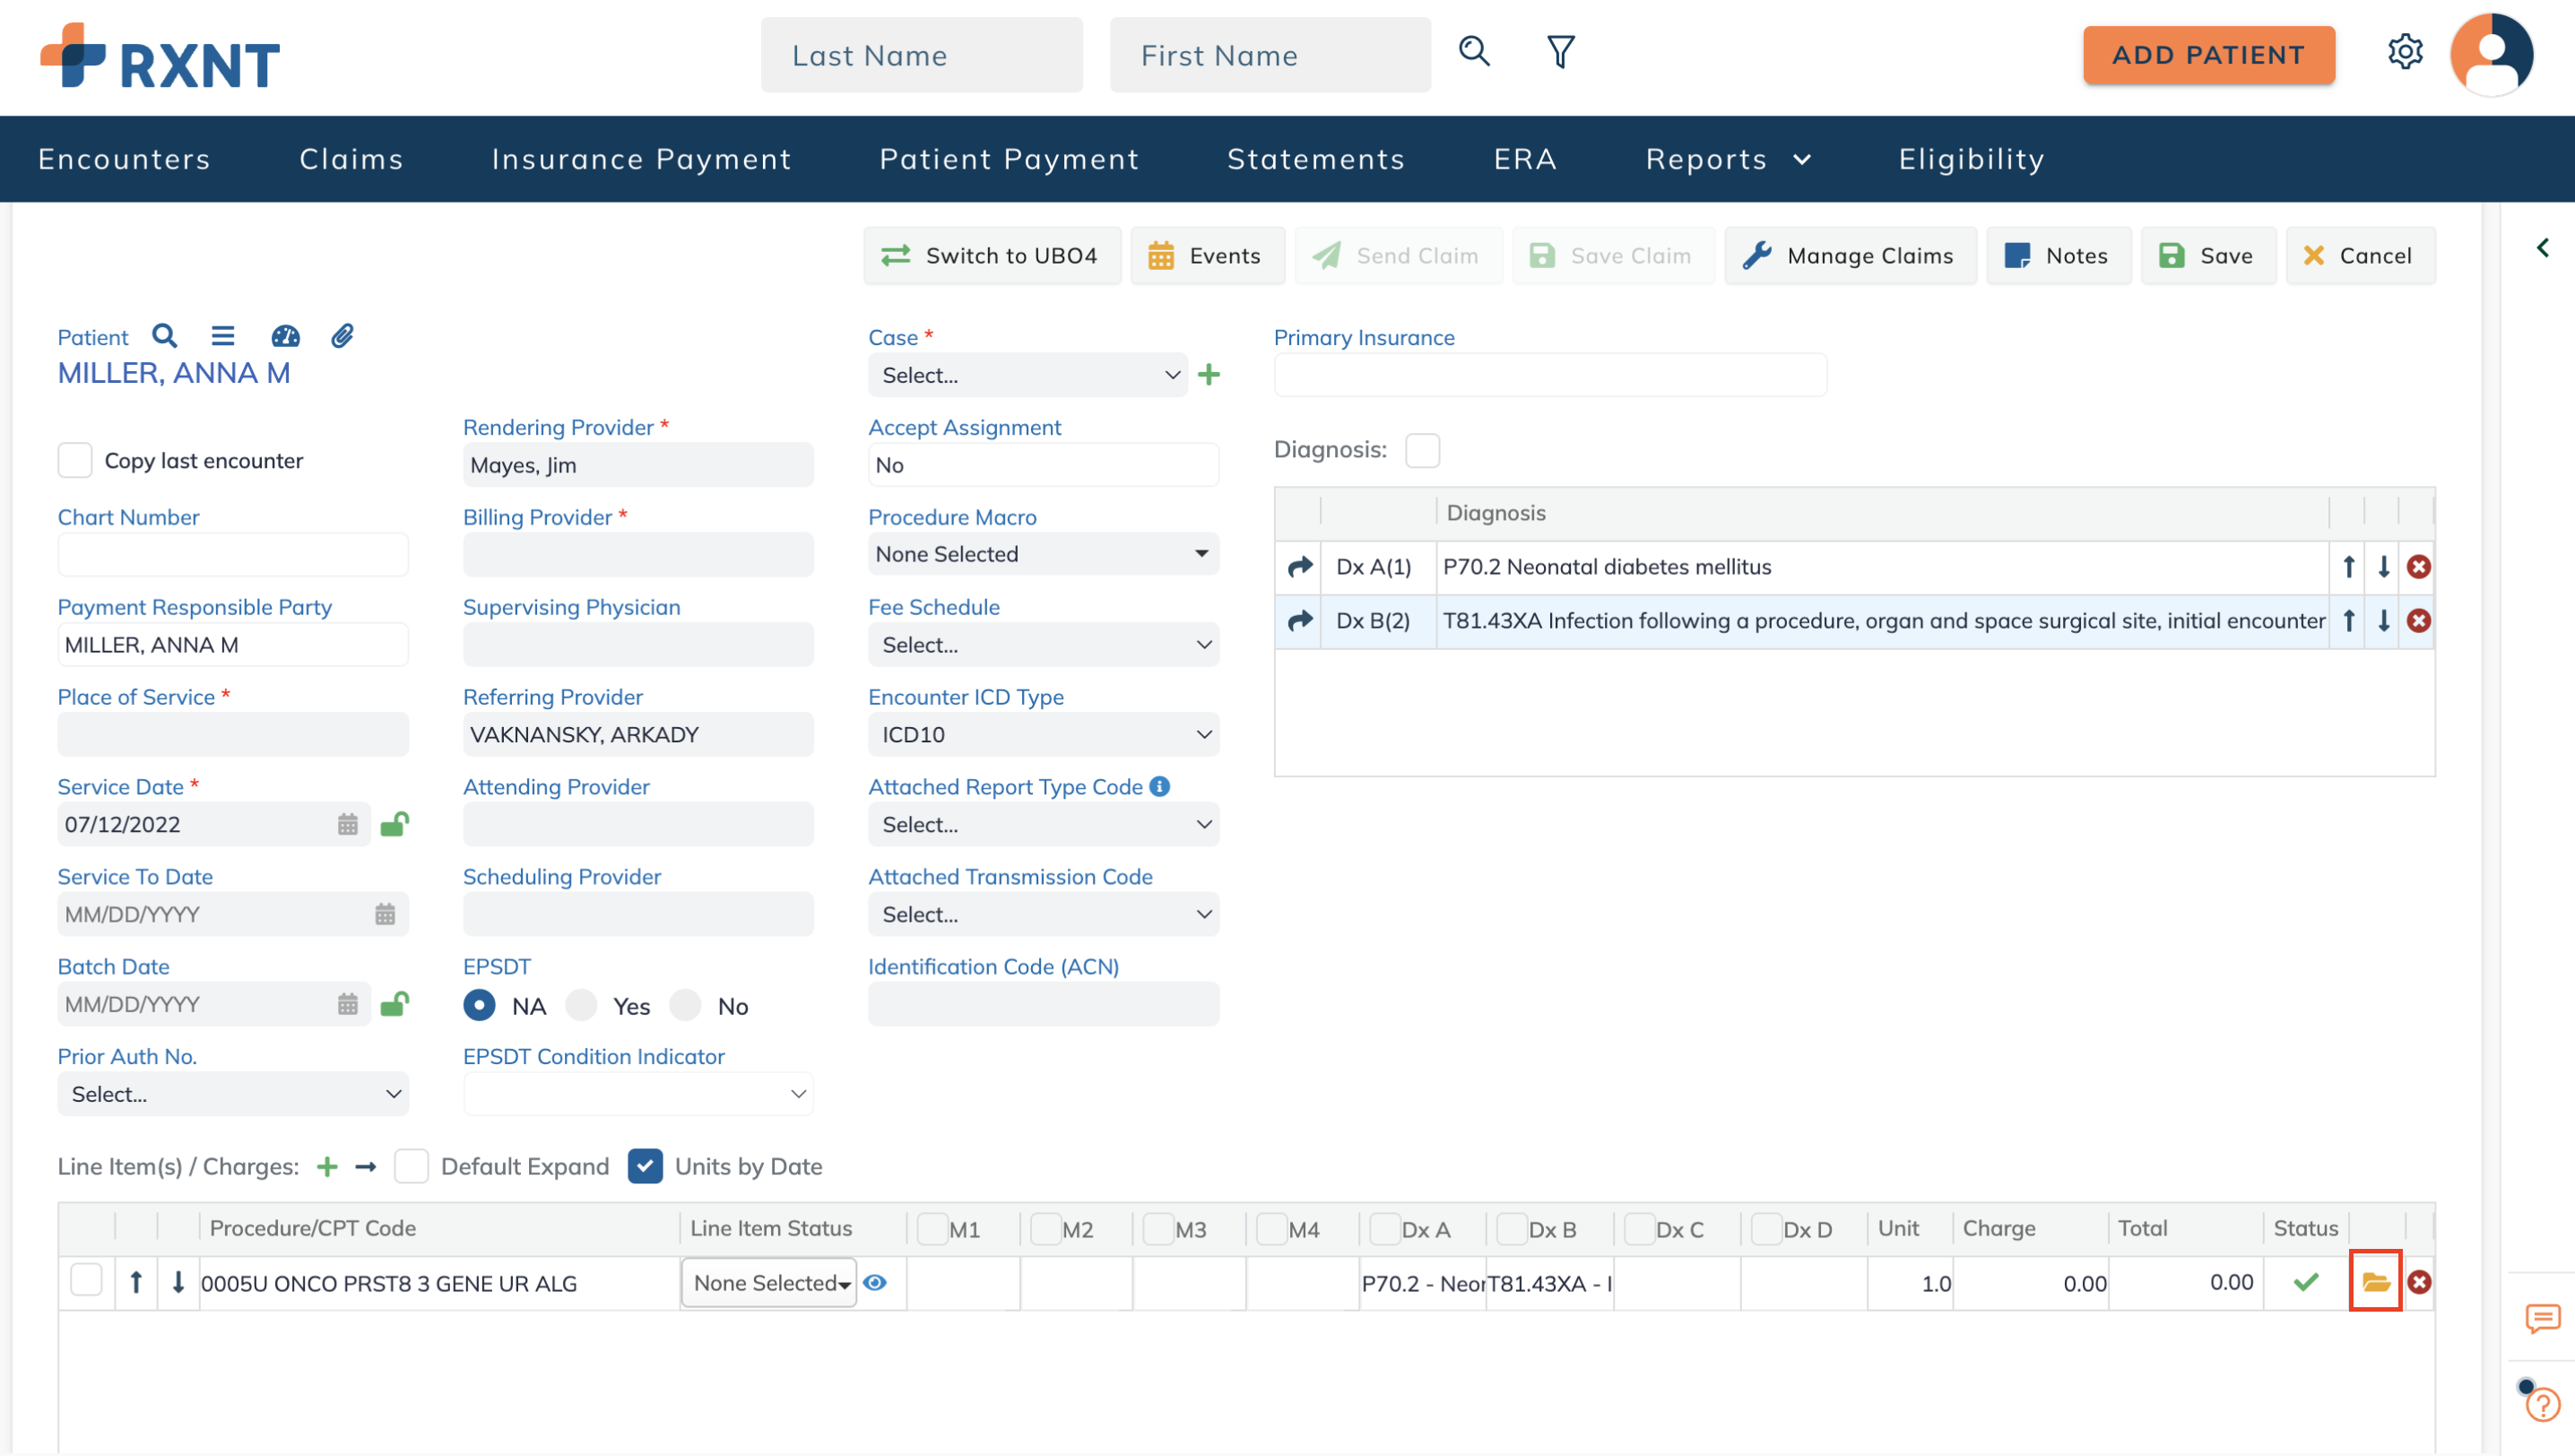Check Copy last encounter

click(x=75, y=461)
